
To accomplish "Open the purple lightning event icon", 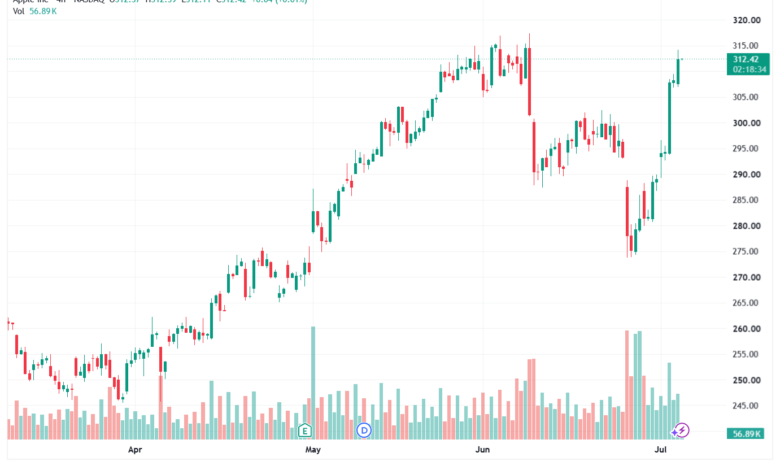I will pos(681,430).
